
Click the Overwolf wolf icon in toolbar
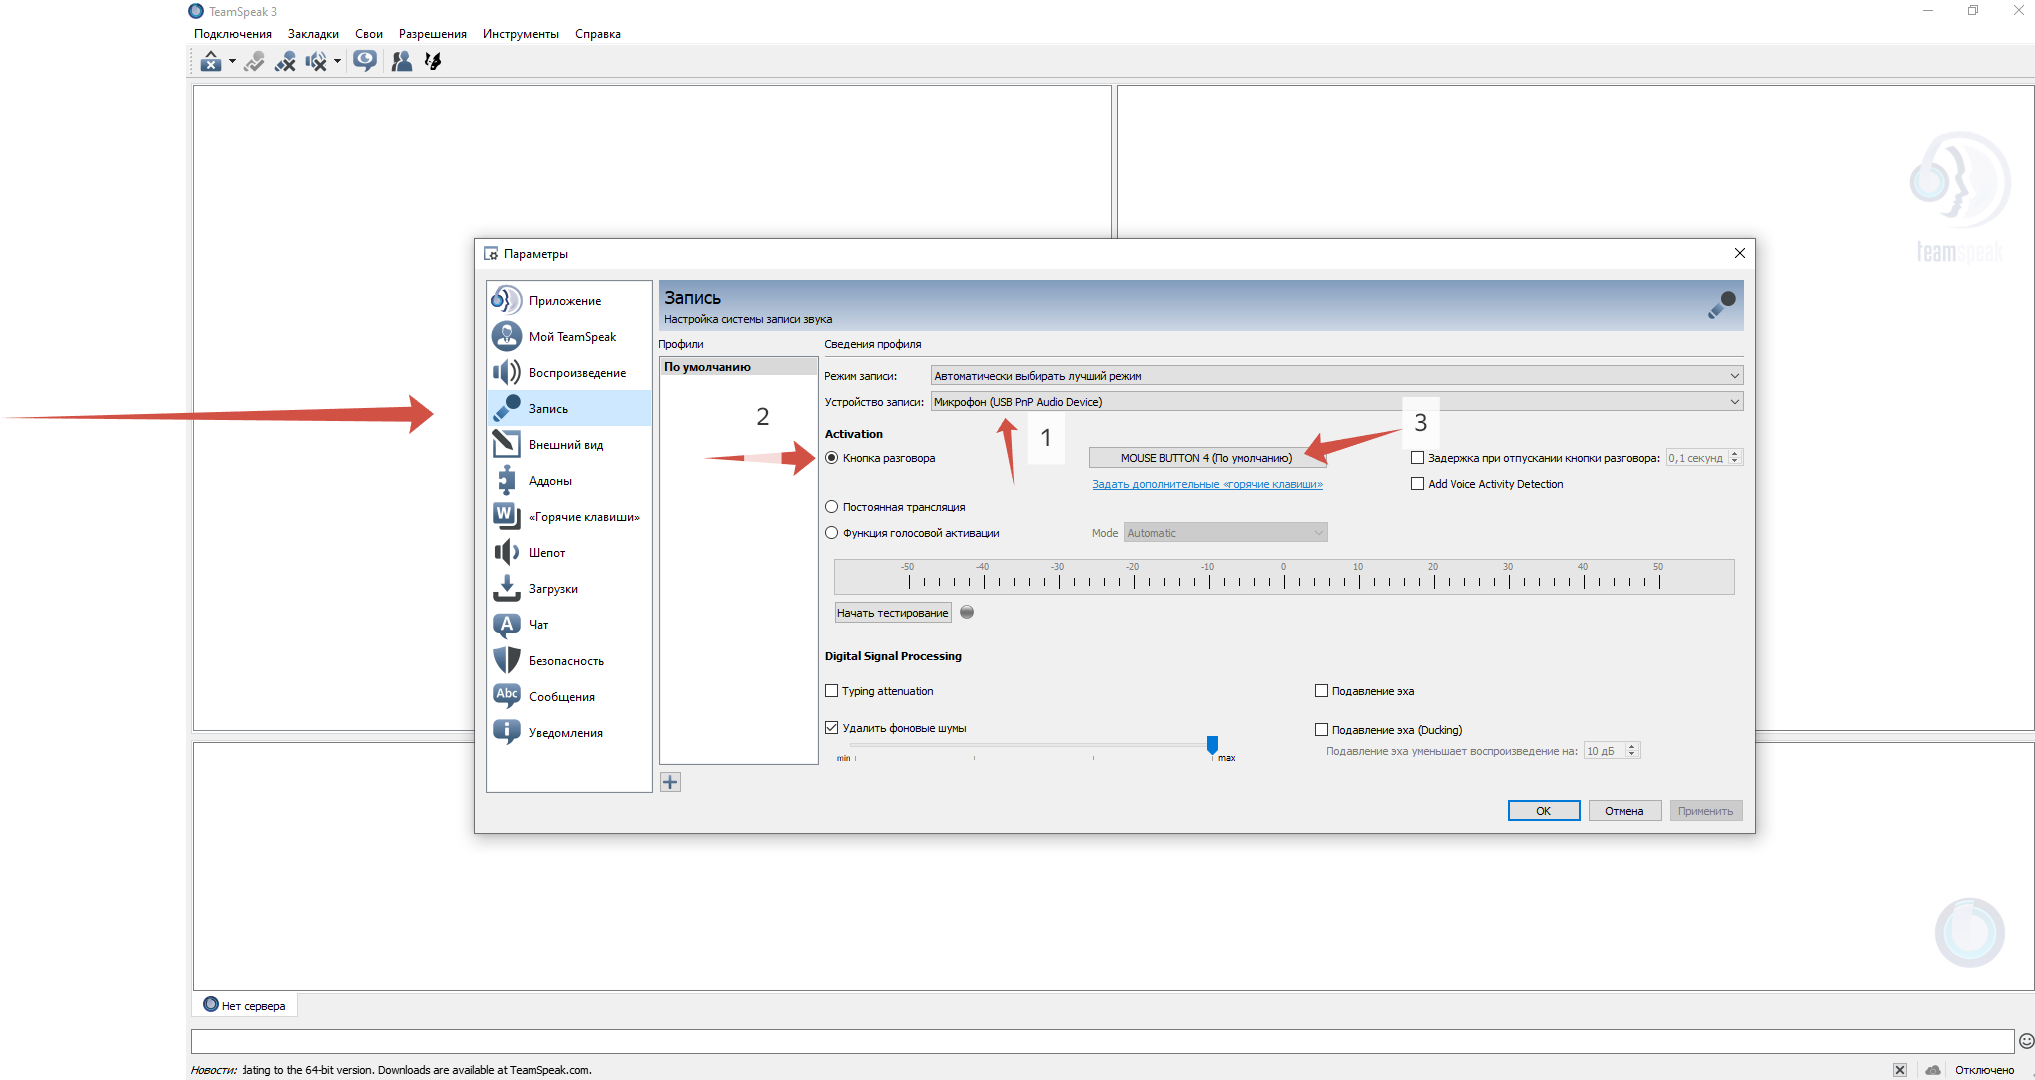pos(433,61)
